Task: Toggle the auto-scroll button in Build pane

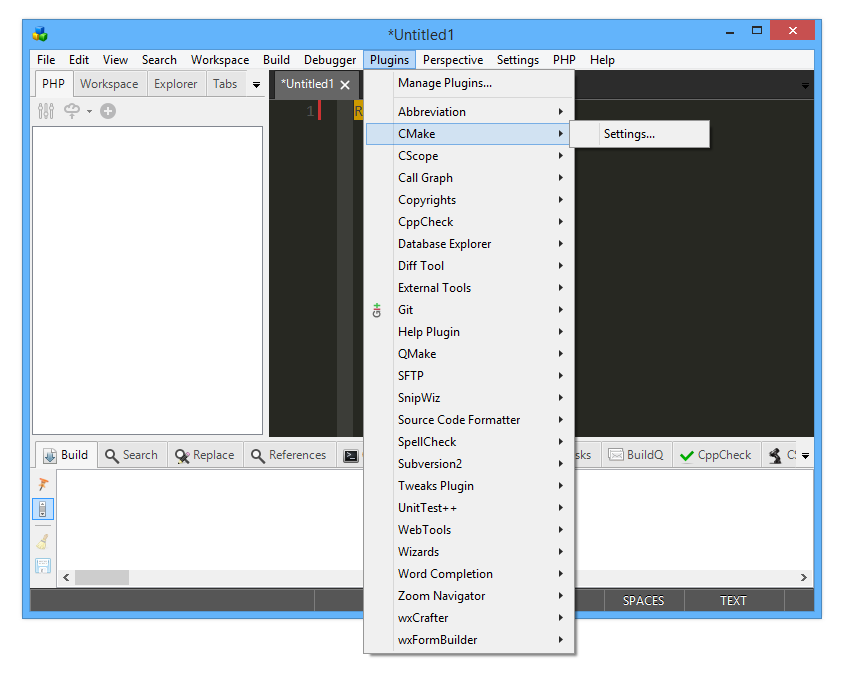Action: click(43, 510)
